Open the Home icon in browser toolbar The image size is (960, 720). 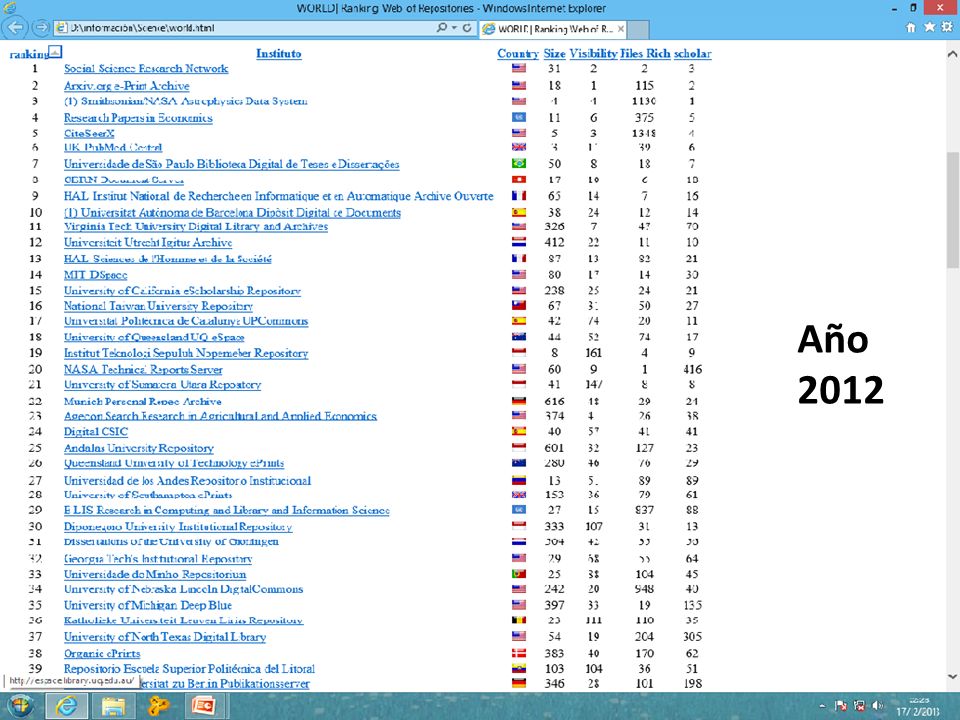(911, 27)
